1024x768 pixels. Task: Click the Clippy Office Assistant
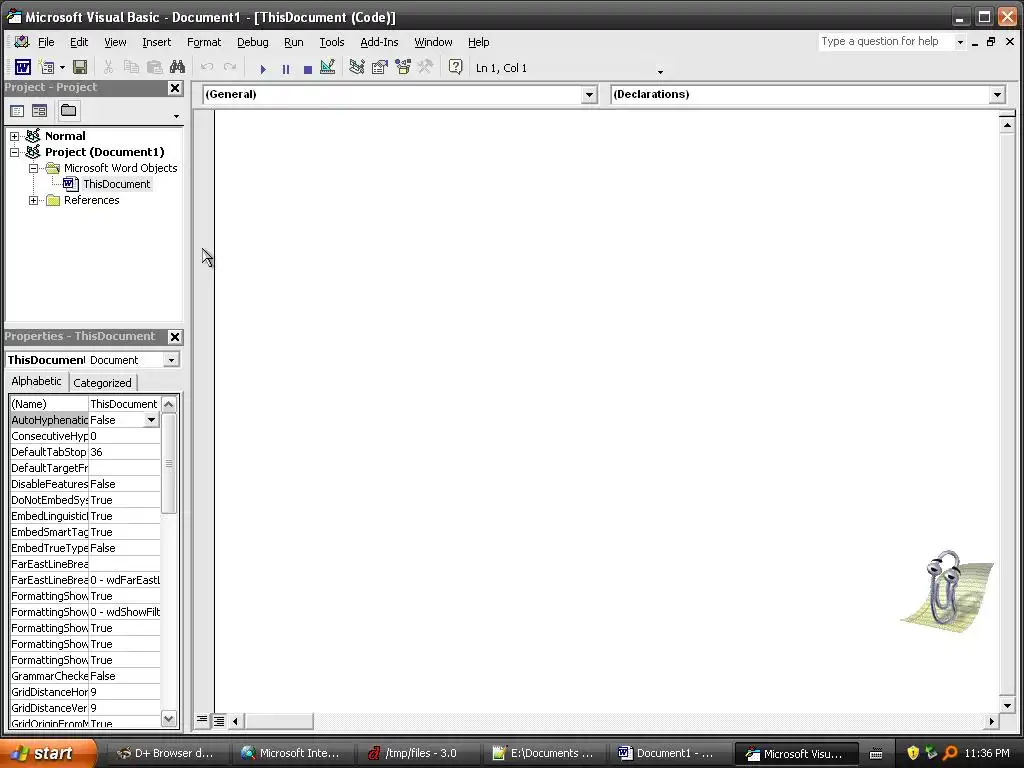click(x=947, y=591)
